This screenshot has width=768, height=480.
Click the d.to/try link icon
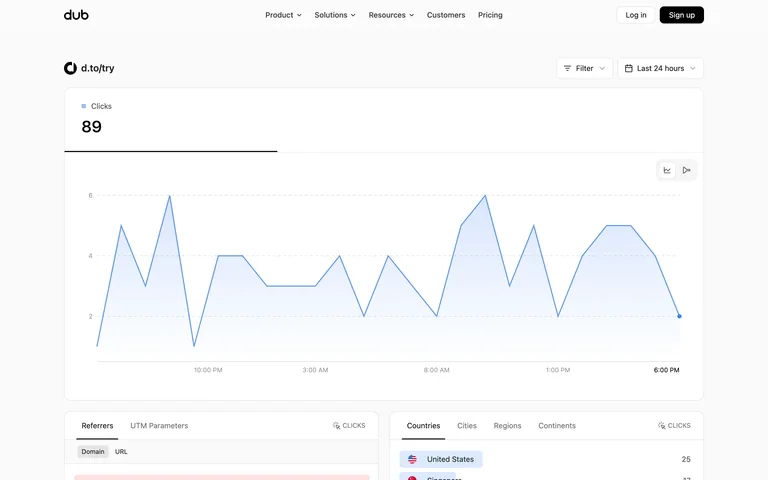click(70, 68)
